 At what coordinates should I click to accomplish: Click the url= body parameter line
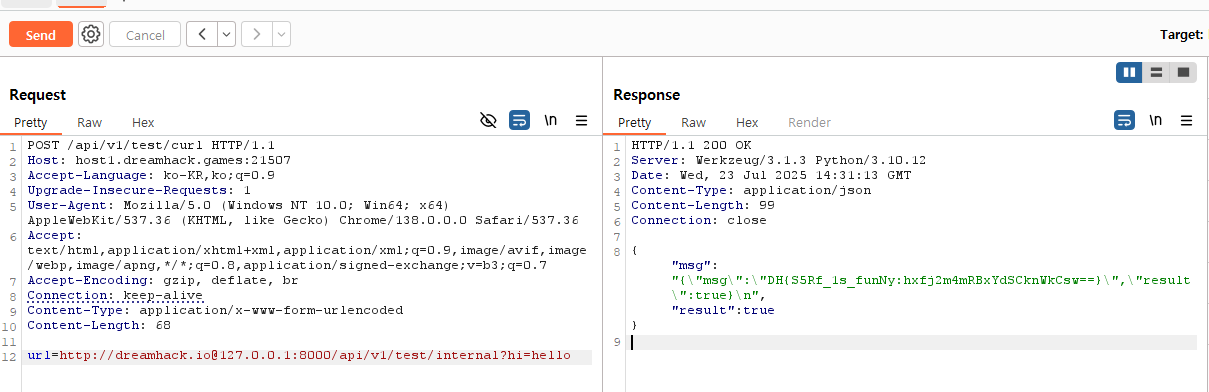(x=299, y=355)
